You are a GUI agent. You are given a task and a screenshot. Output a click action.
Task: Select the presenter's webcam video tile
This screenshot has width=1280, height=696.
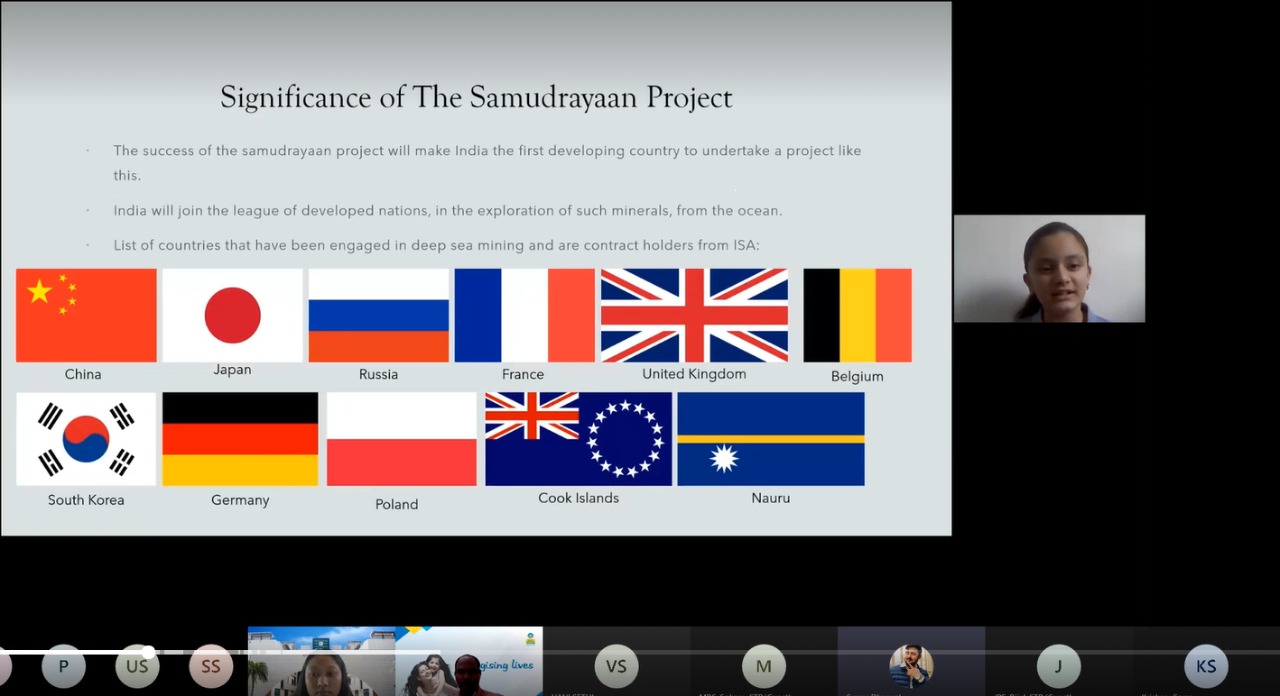pyautogui.click(x=1049, y=269)
